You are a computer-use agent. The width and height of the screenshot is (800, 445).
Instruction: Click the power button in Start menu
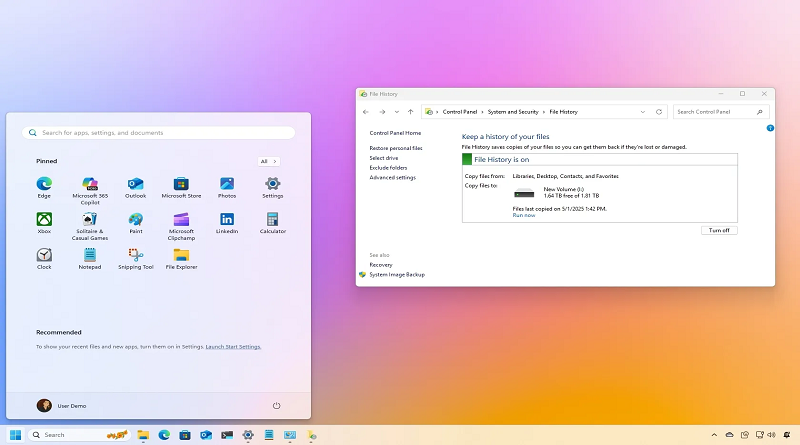tap(276, 405)
